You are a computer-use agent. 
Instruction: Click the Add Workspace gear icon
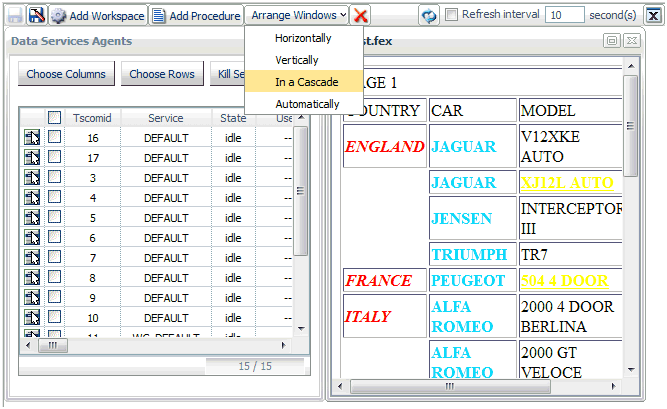(x=58, y=16)
